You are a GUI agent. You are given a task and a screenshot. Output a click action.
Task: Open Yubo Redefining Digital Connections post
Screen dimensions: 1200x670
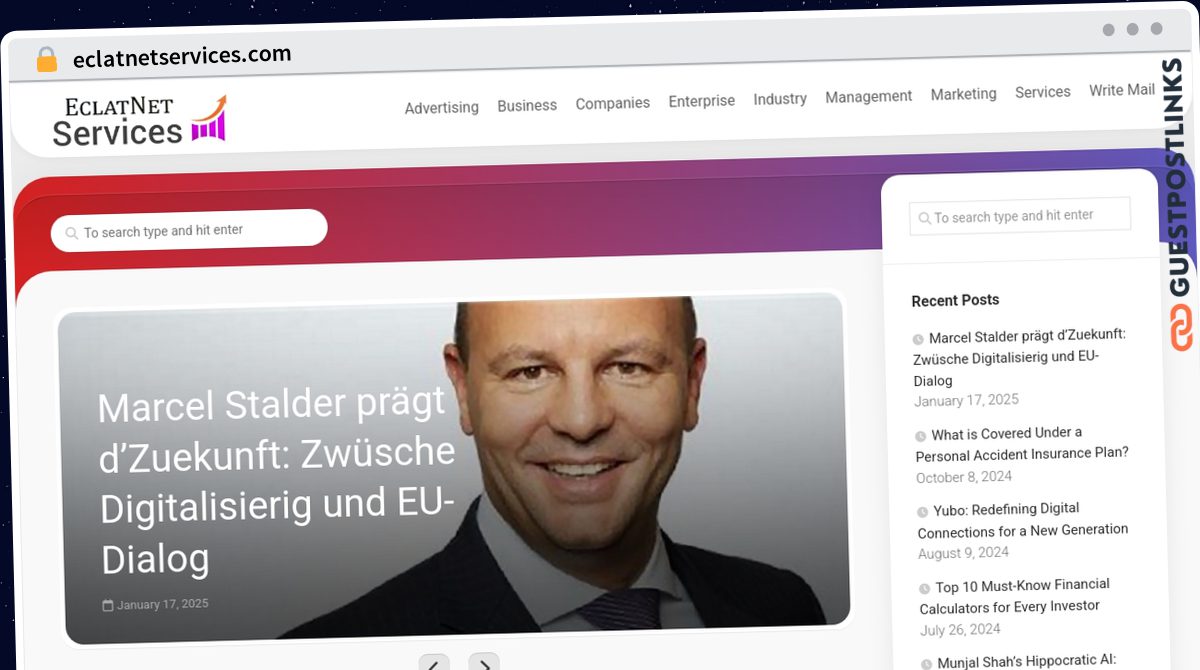1023,520
